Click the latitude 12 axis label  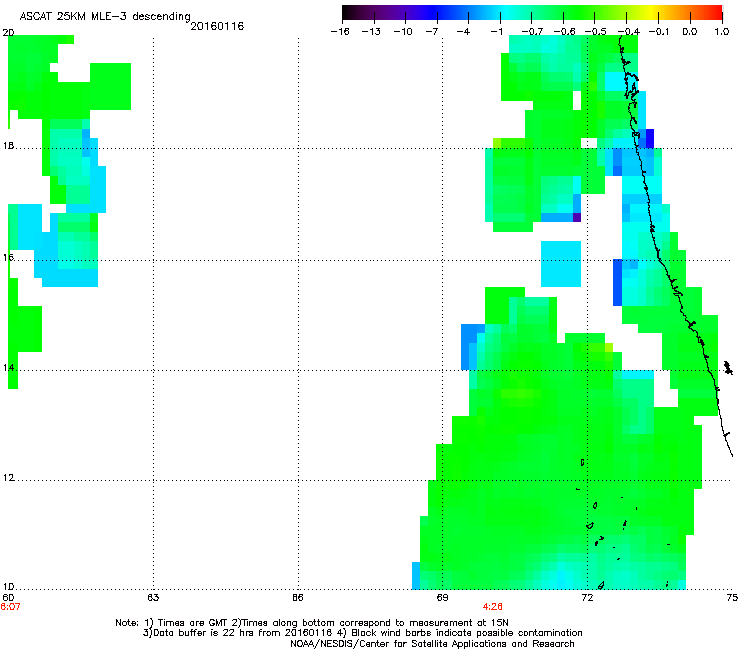(8, 478)
